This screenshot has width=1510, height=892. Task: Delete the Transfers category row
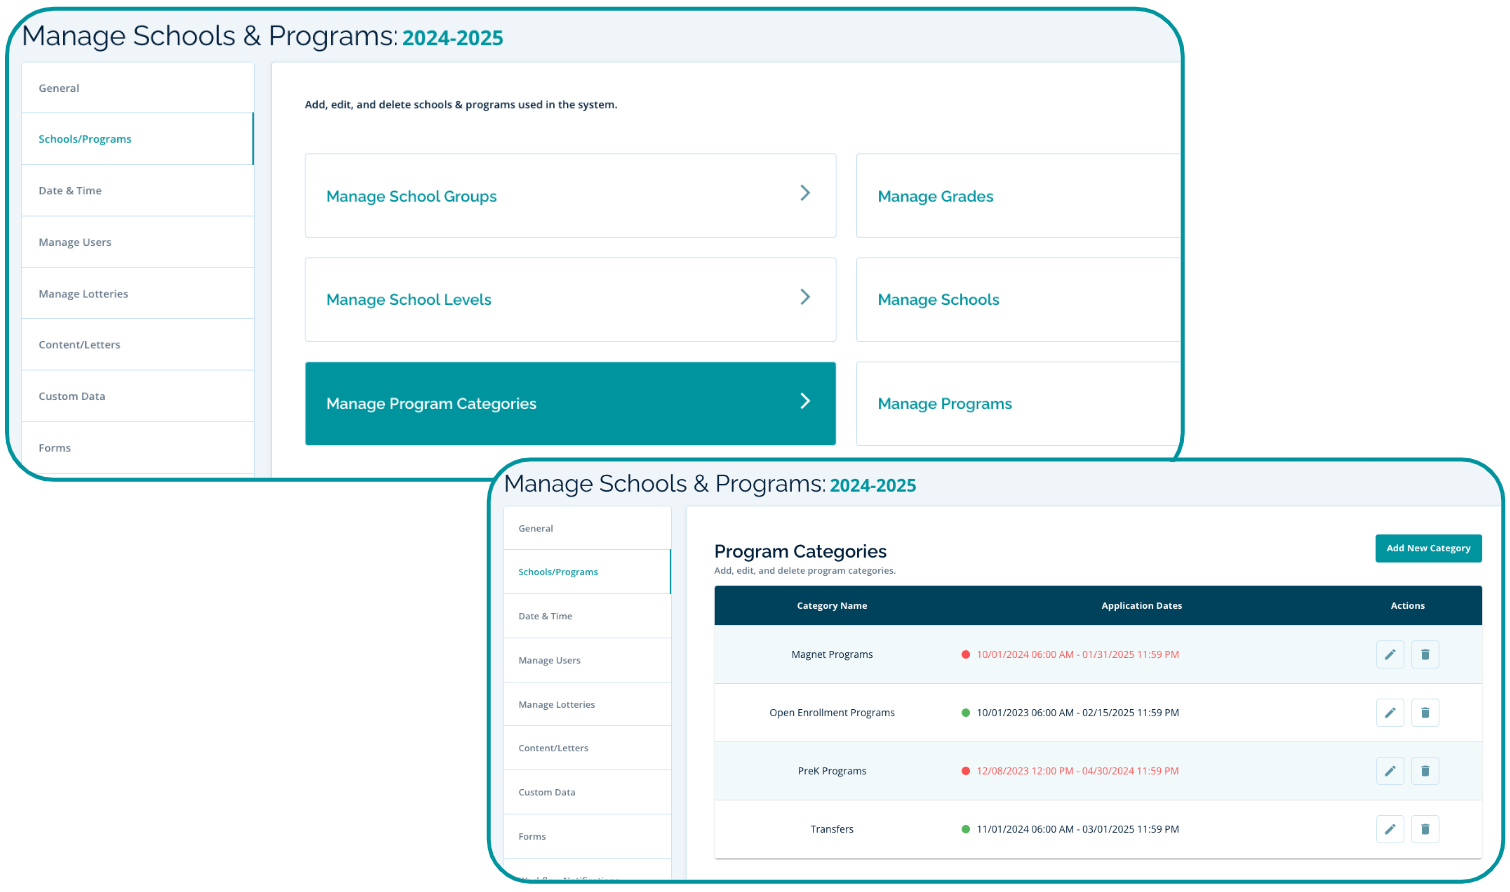click(x=1425, y=829)
